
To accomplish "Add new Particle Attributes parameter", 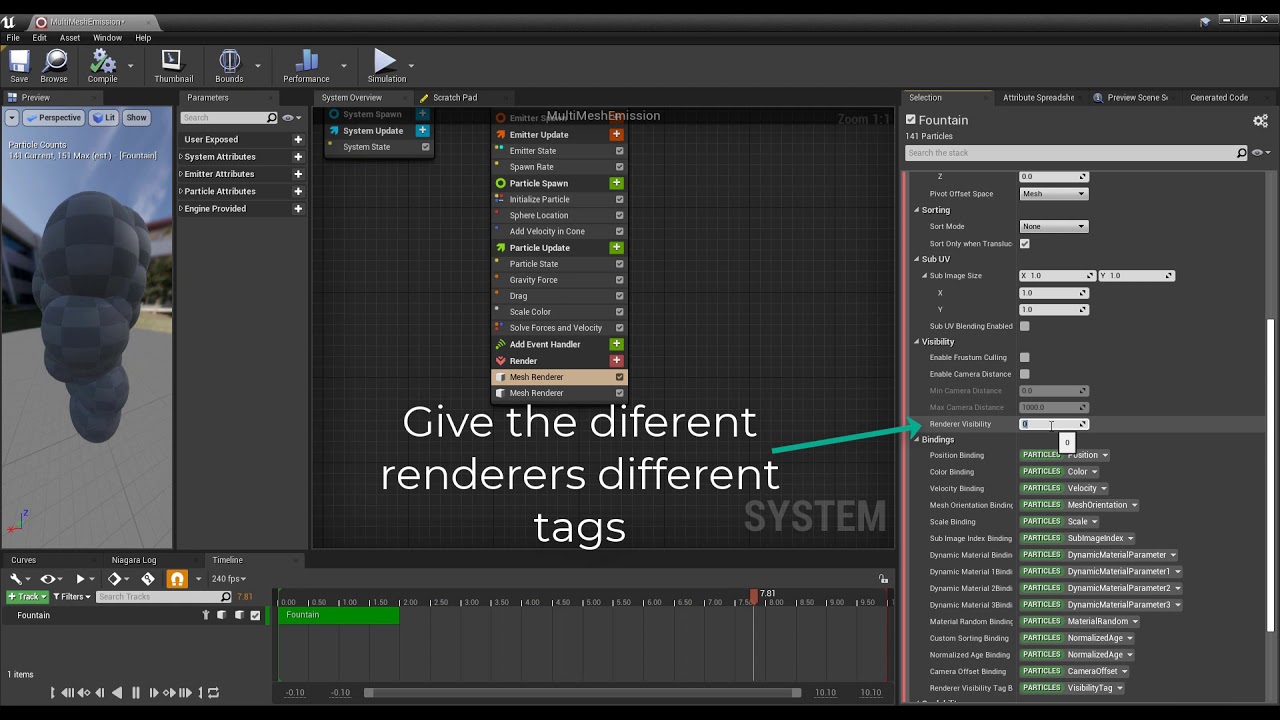I will (x=298, y=191).
